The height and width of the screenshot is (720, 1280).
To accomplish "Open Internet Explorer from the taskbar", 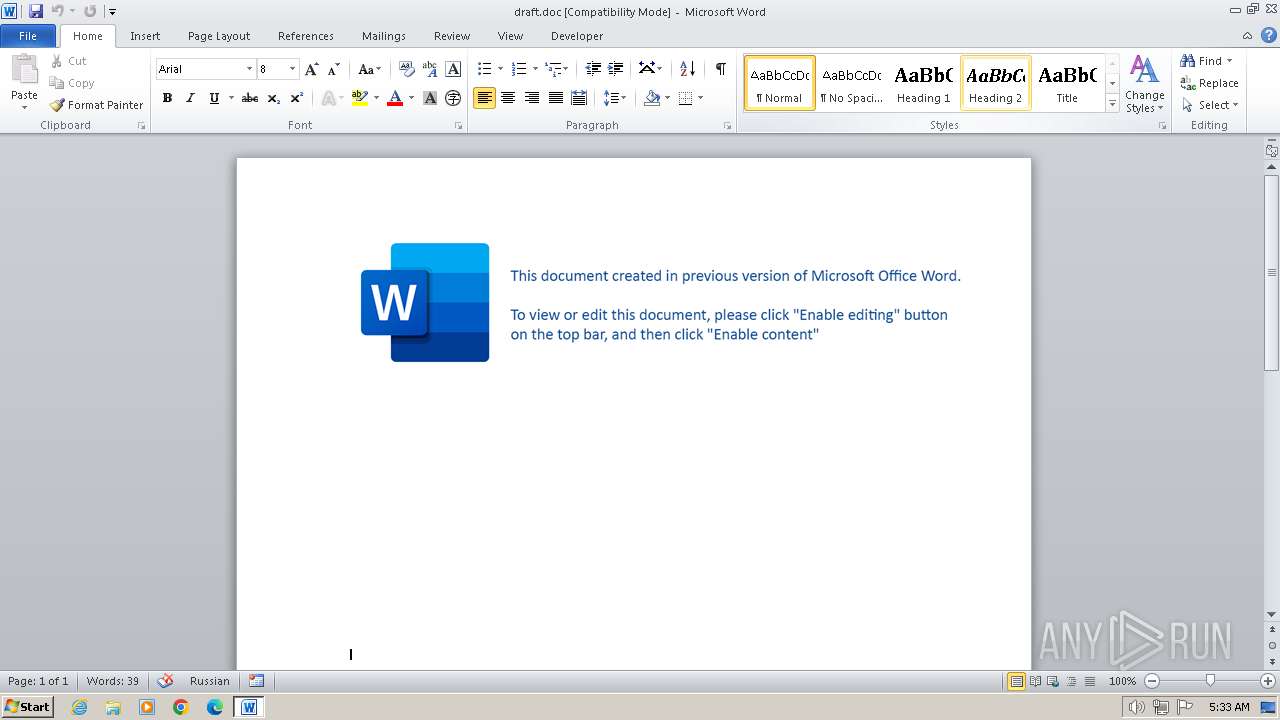I will click(79, 707).
